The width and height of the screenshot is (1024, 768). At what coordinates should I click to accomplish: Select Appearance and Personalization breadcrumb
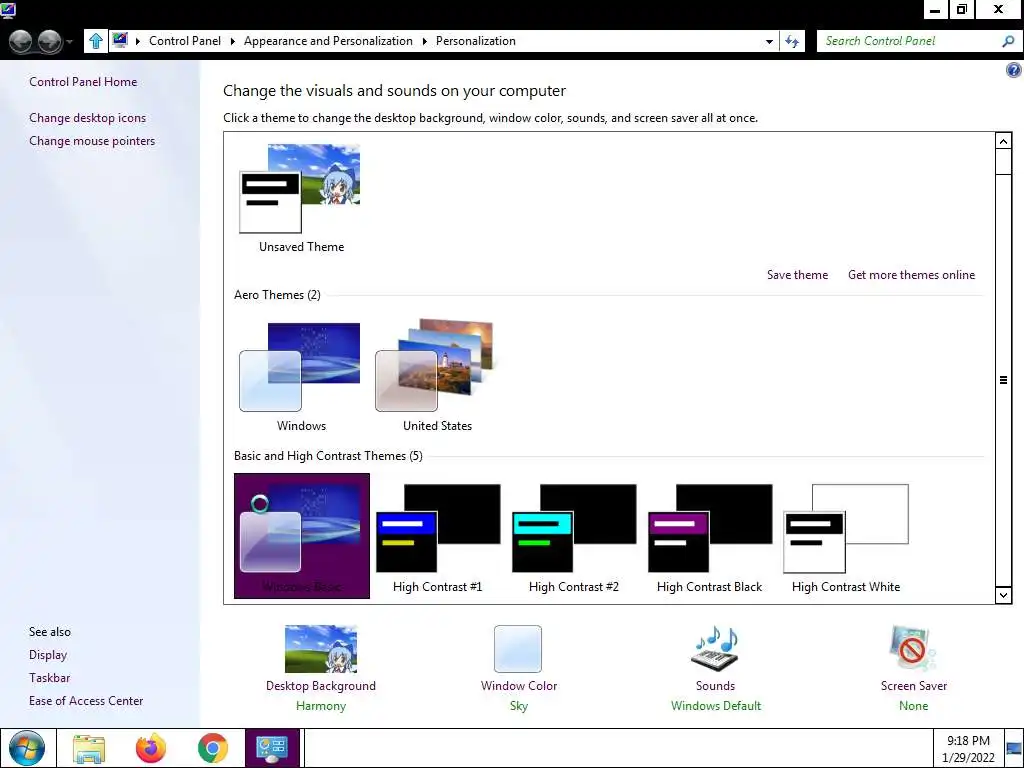click(328, 40)
